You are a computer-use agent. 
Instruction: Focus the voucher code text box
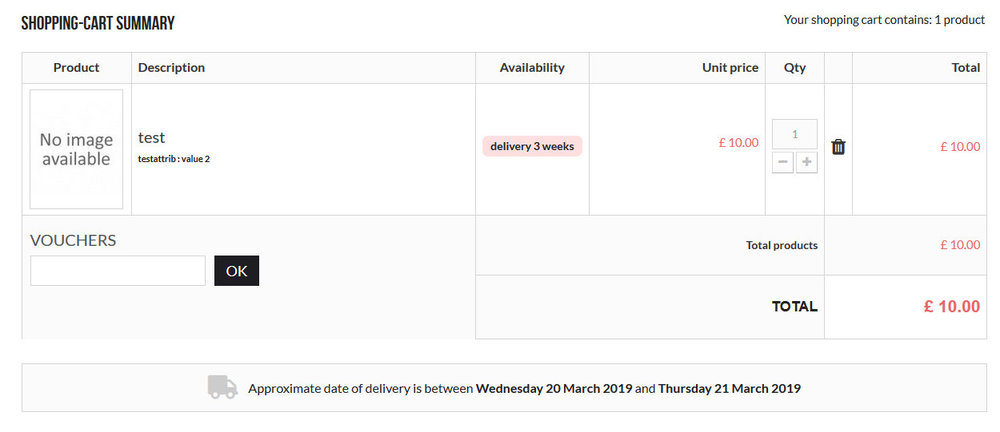point(118,271)
